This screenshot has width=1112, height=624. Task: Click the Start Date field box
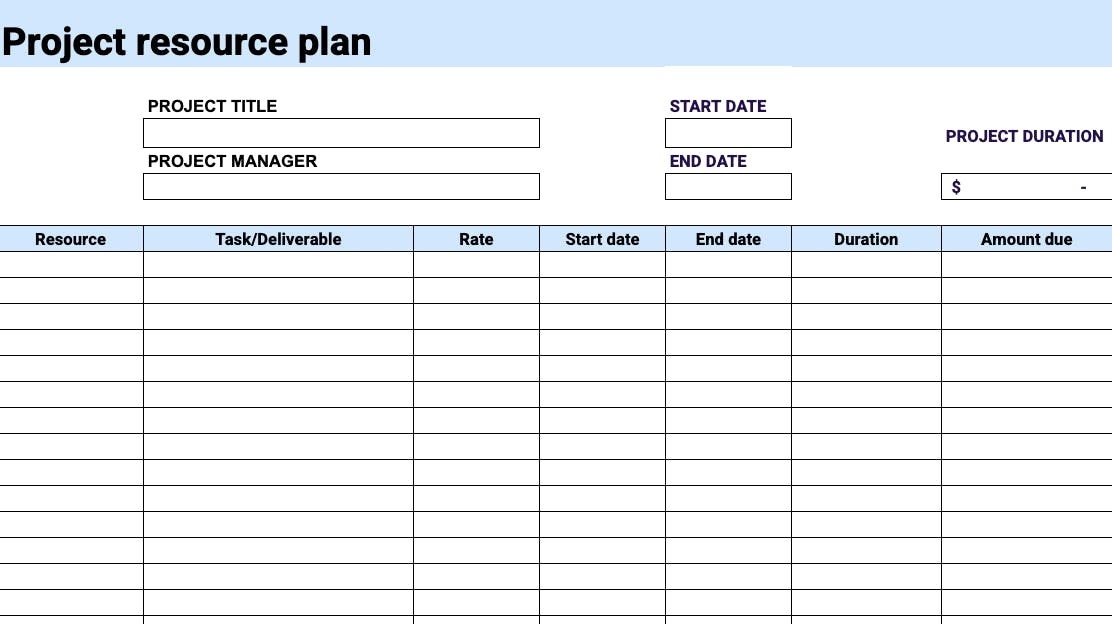click(x=728, y=133)
